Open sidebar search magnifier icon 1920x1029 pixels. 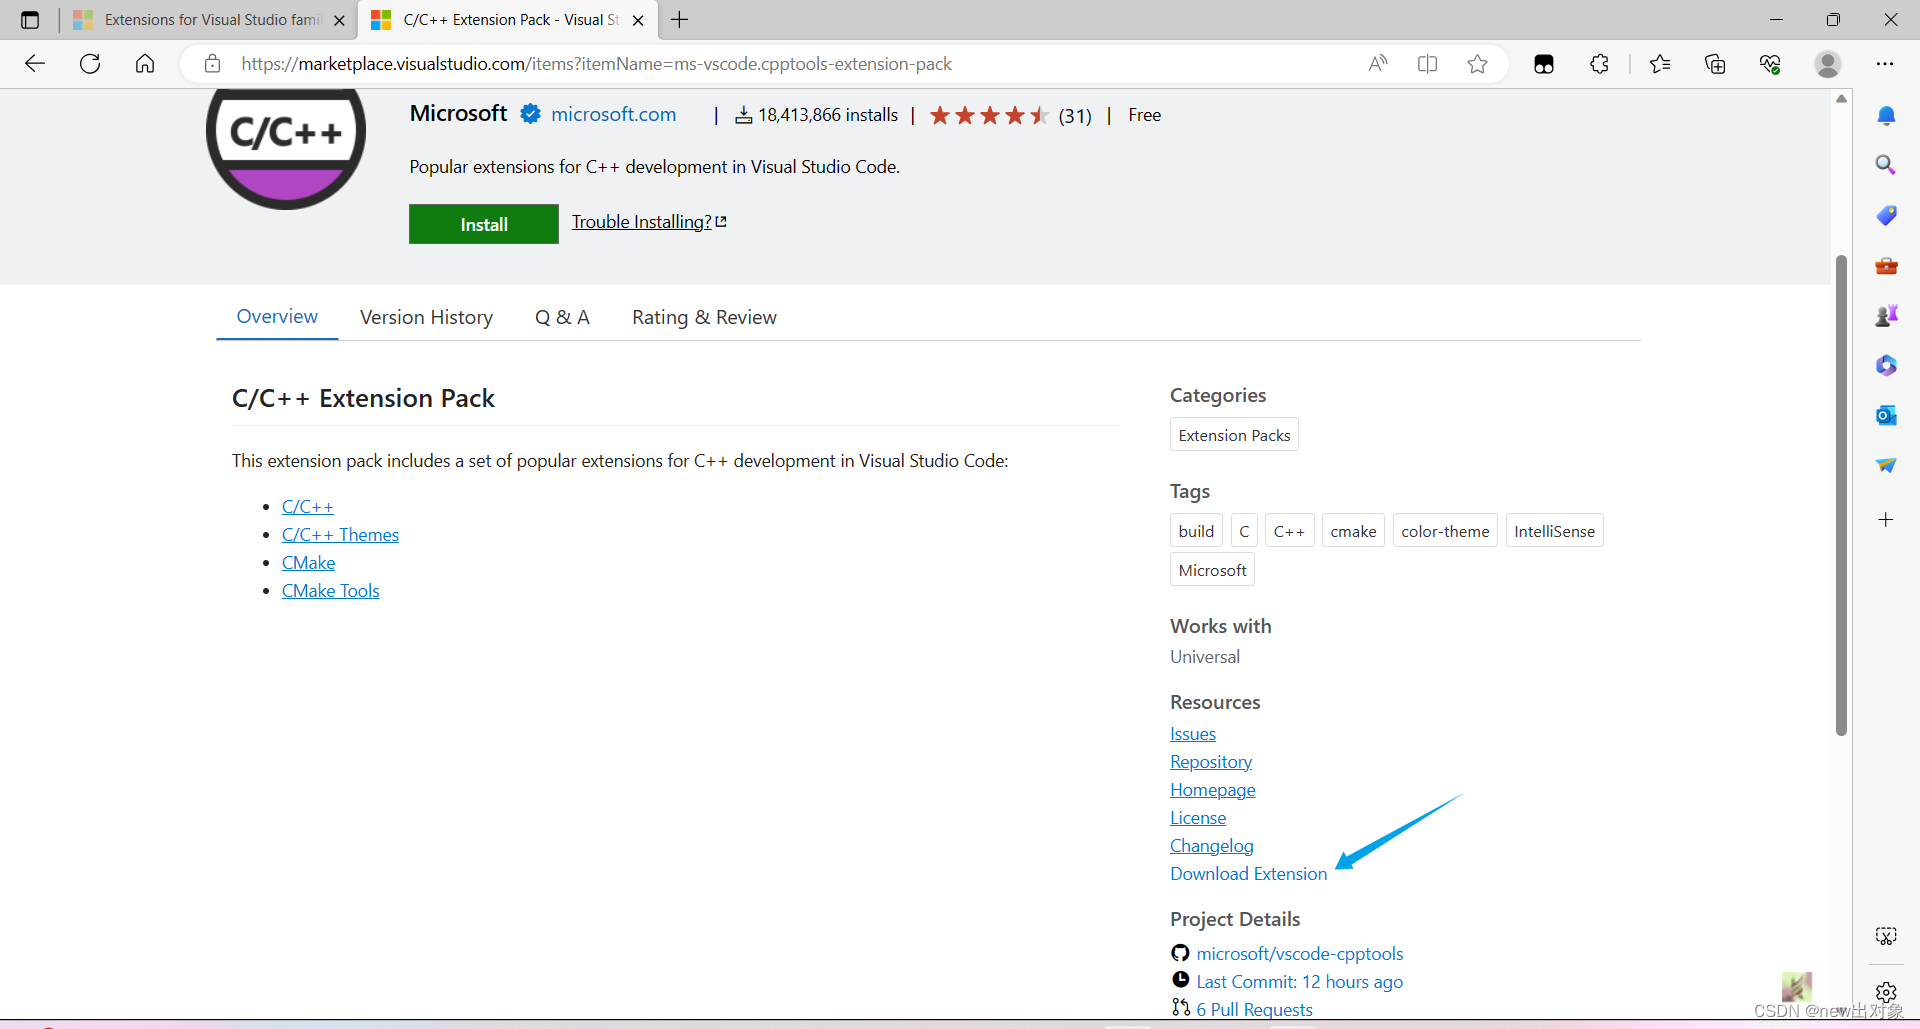coord(1886,165)
